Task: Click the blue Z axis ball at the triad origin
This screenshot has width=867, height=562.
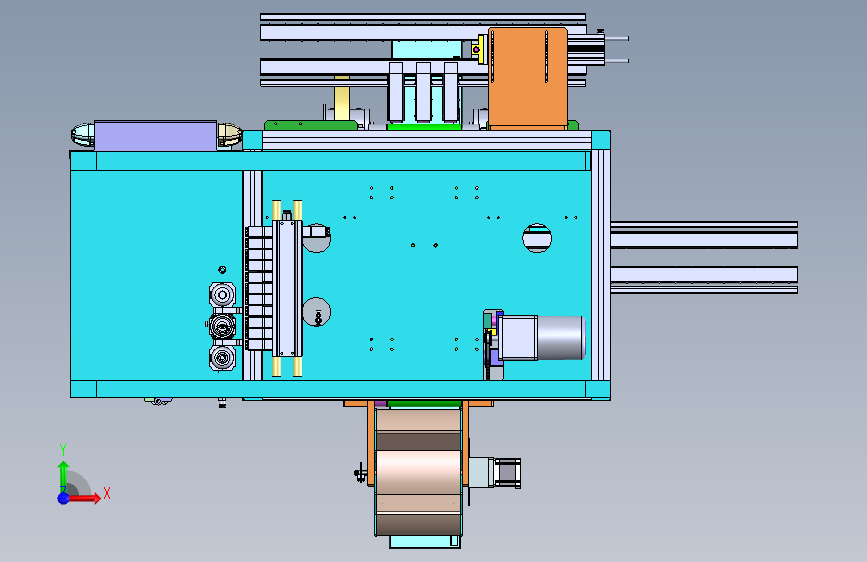Action: (x=64, y=498)
